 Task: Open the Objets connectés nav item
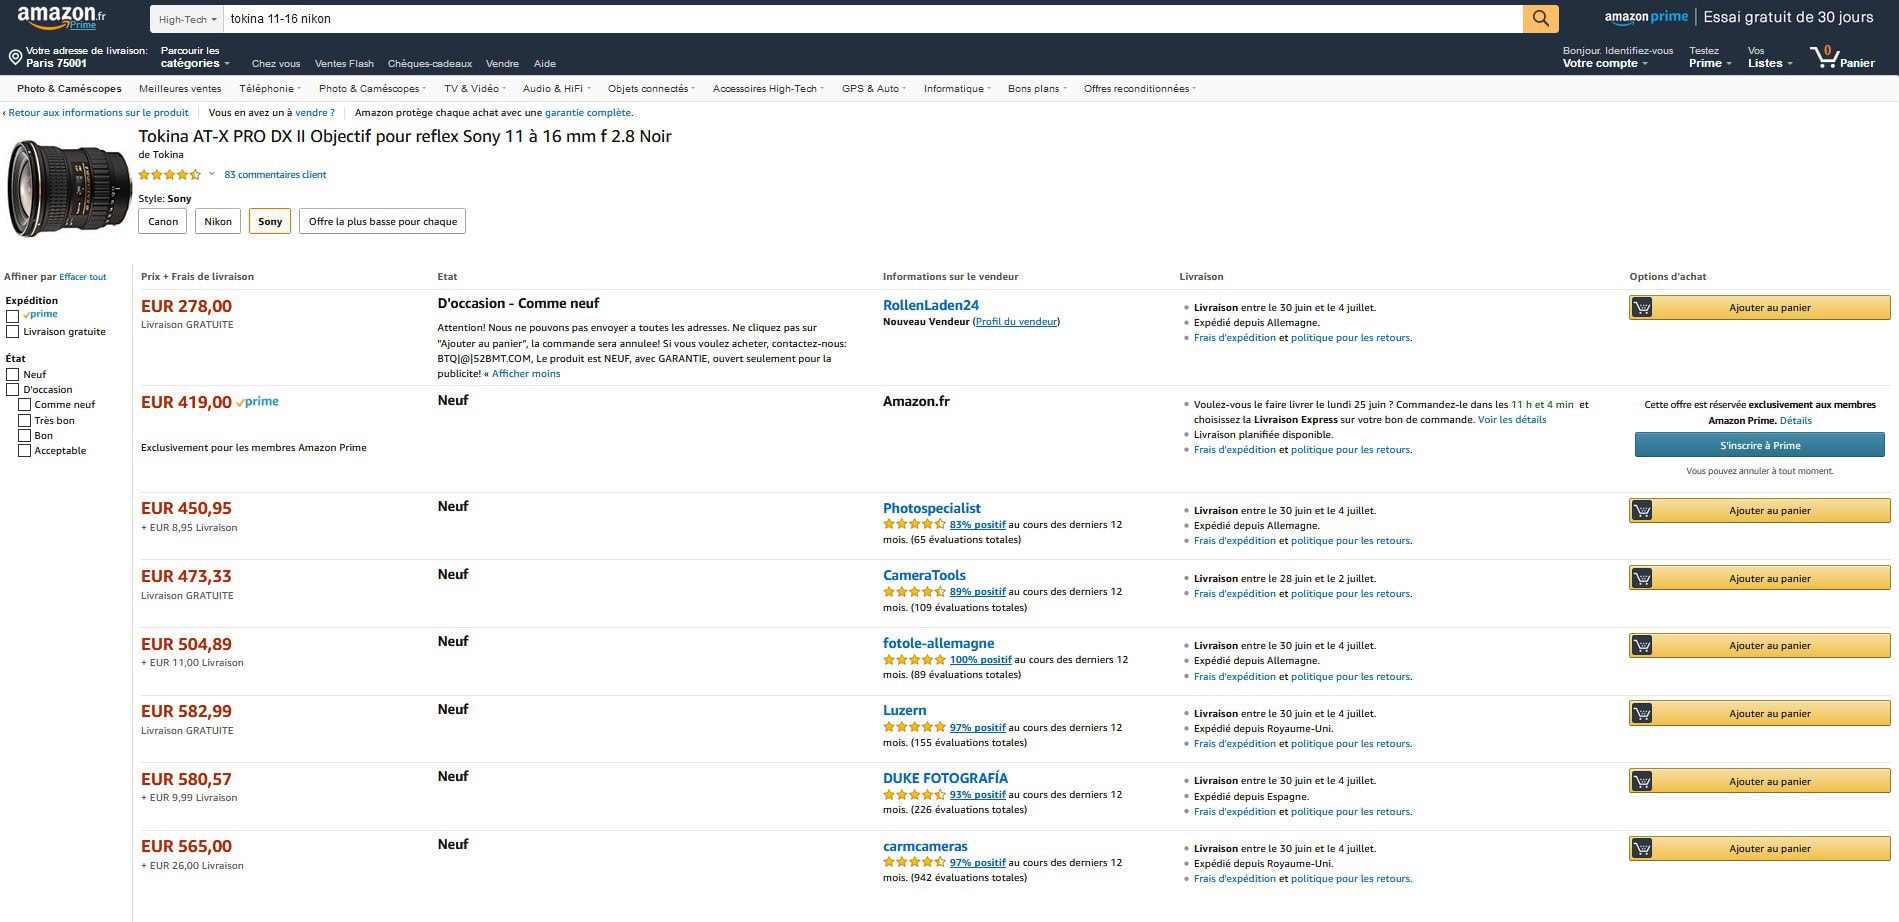(651, 89)
